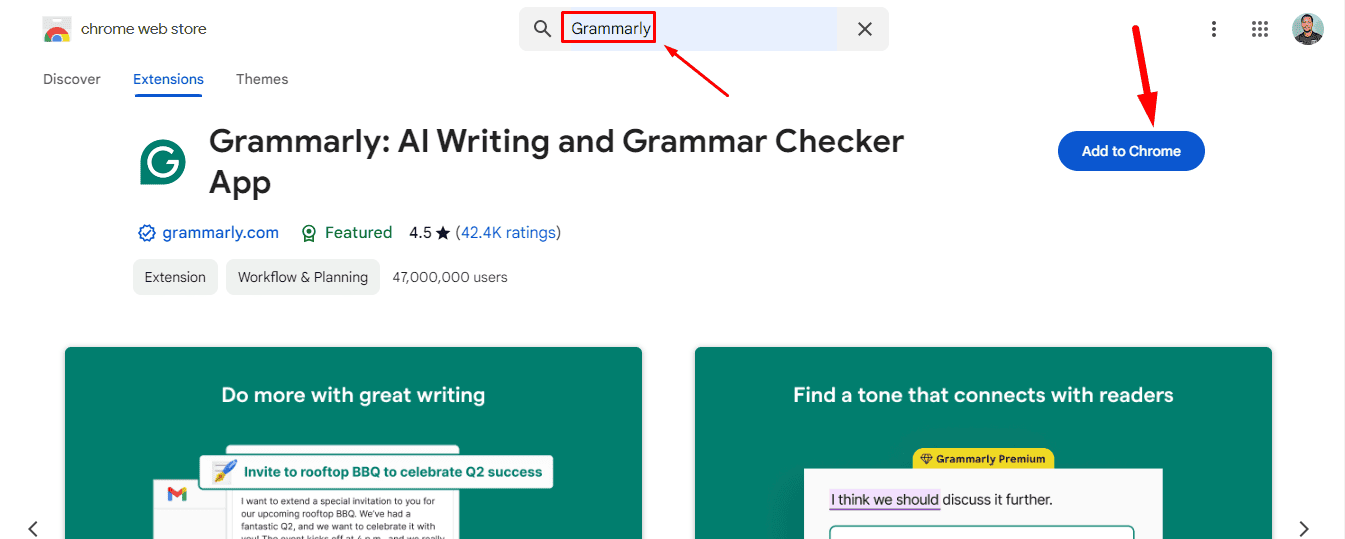Screen dimensions: 1345x539
Task: Open the Google apps grid
Action: 1260,29
